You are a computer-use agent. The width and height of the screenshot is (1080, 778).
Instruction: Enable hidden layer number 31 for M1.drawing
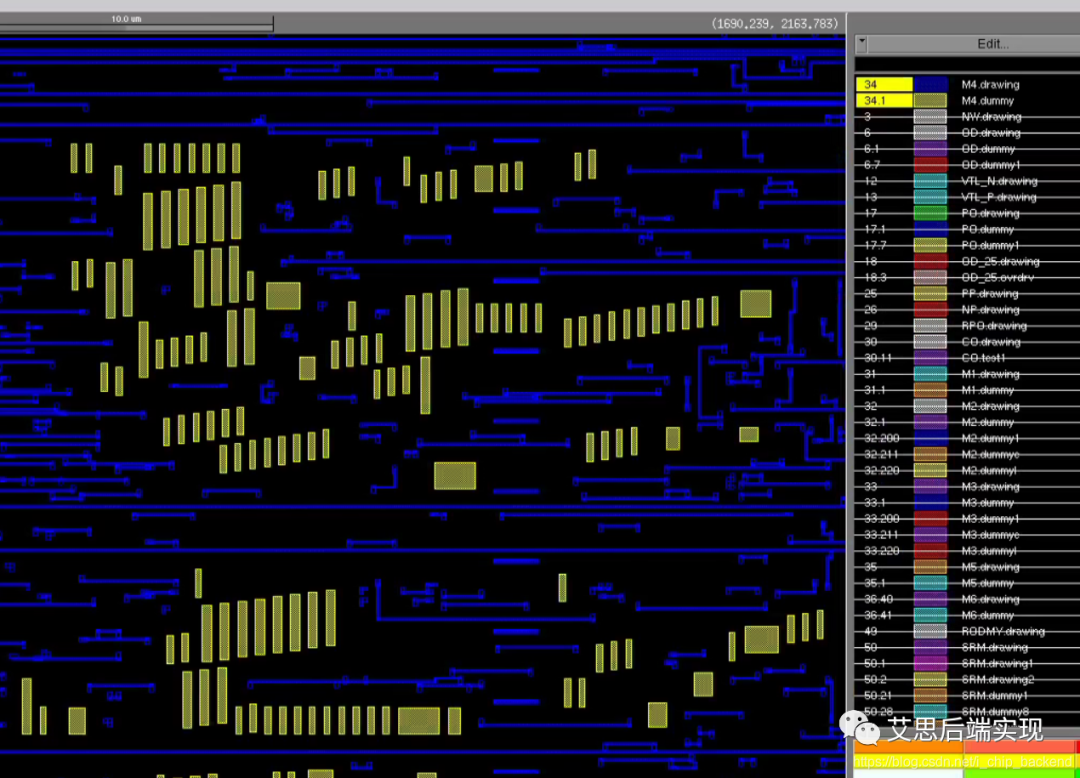coord(884,374)
